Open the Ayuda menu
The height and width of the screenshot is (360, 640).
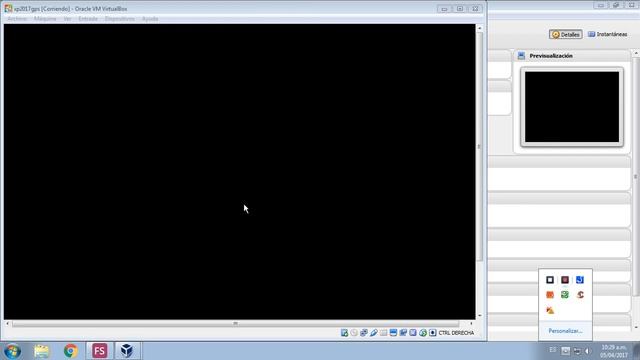[x=150, y=19]
